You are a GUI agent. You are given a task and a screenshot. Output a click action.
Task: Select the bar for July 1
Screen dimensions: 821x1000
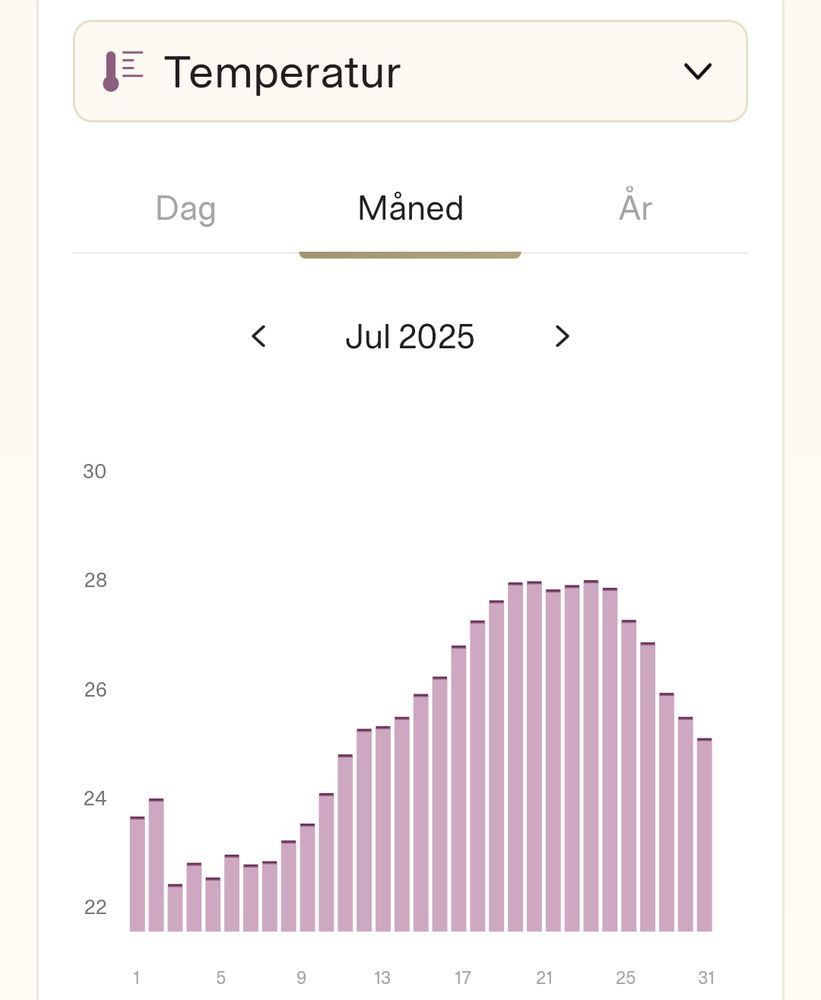137,875
